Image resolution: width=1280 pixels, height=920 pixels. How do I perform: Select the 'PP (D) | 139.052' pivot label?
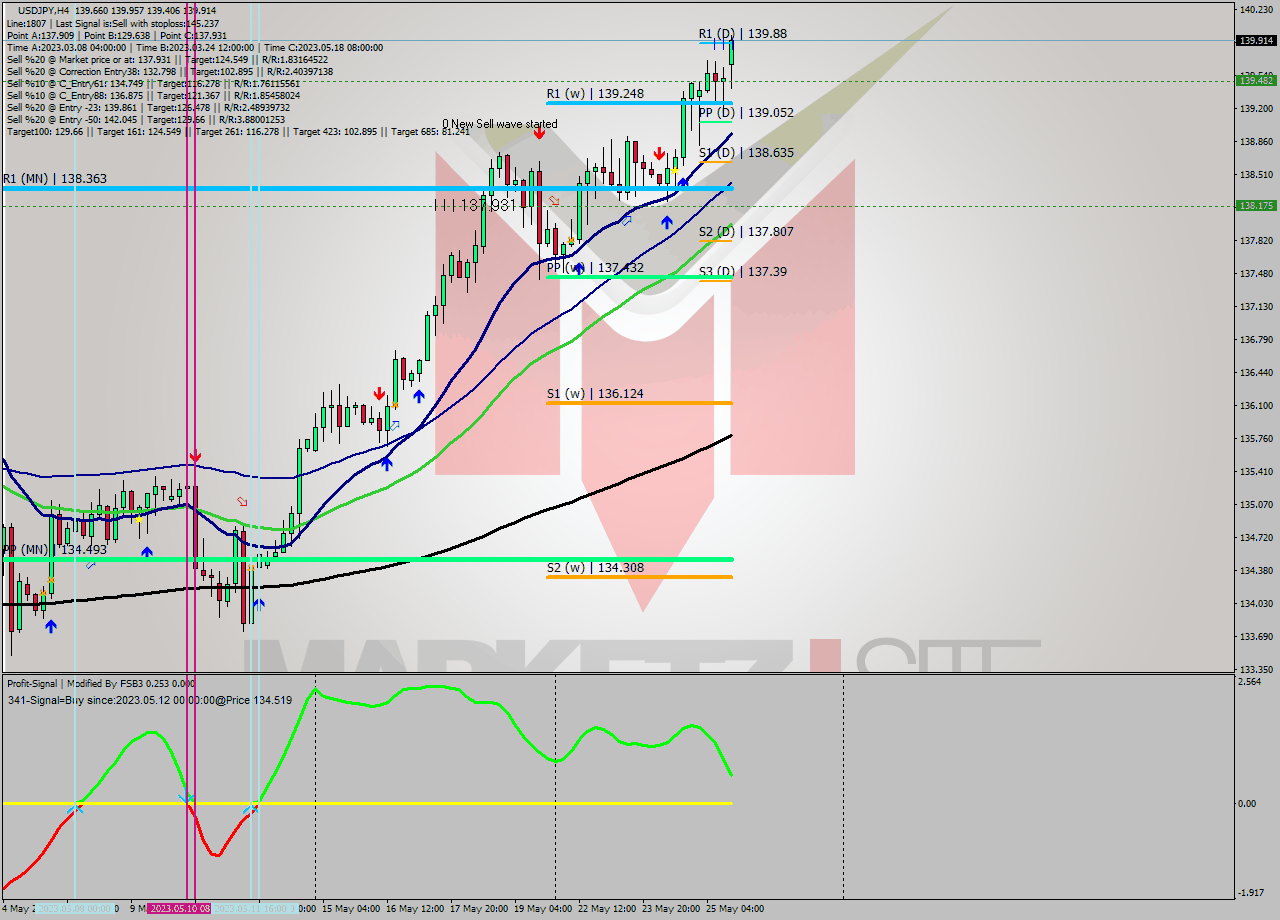coord(746,113)
